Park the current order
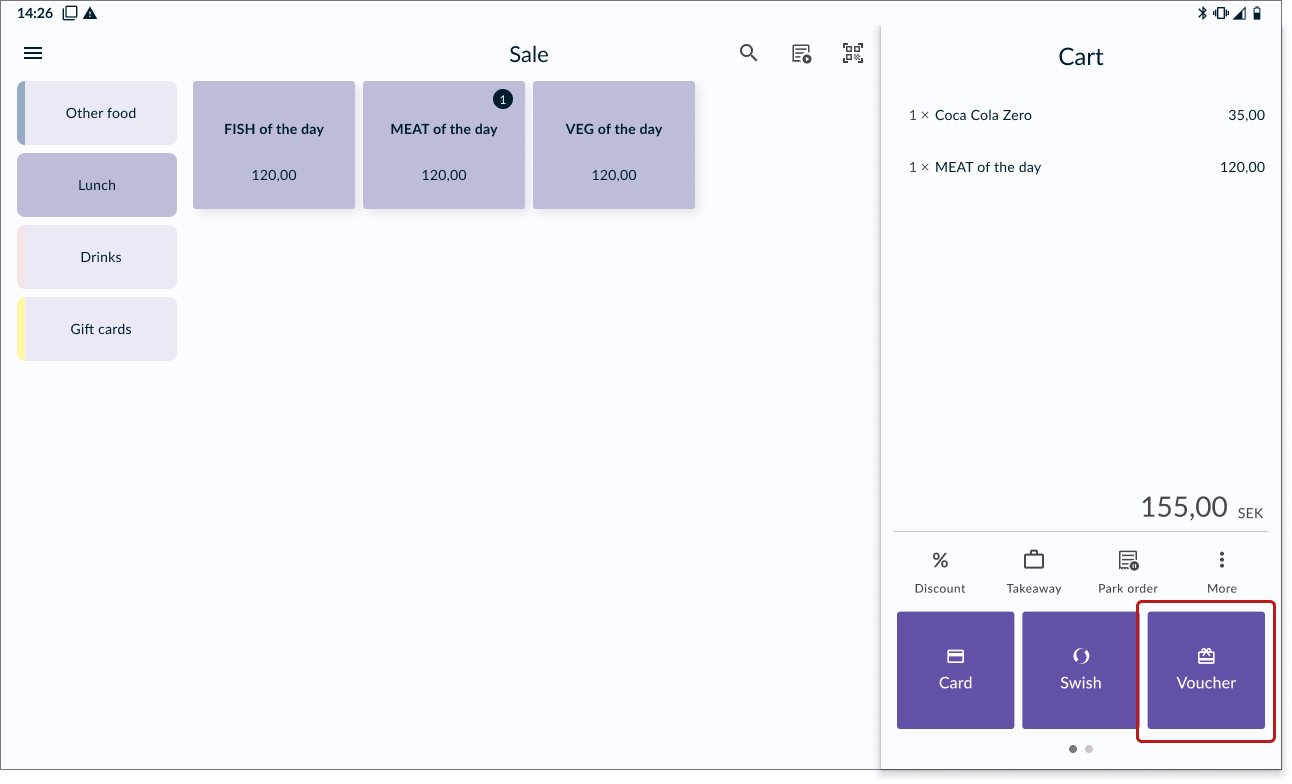This screenshot has width=1292, height=784. (x=1127, y=571)
